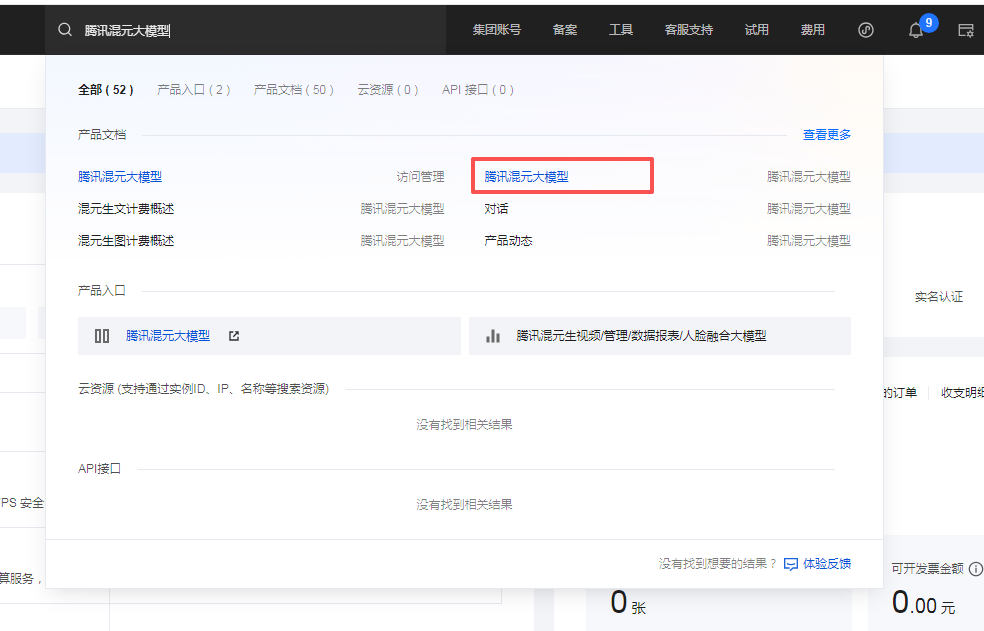This screenshot has width=984, height=631.
Task: Open 腾讯混元生视频/管理/数据报表/人脸融合大模型 entry
Action: [660, 336]
